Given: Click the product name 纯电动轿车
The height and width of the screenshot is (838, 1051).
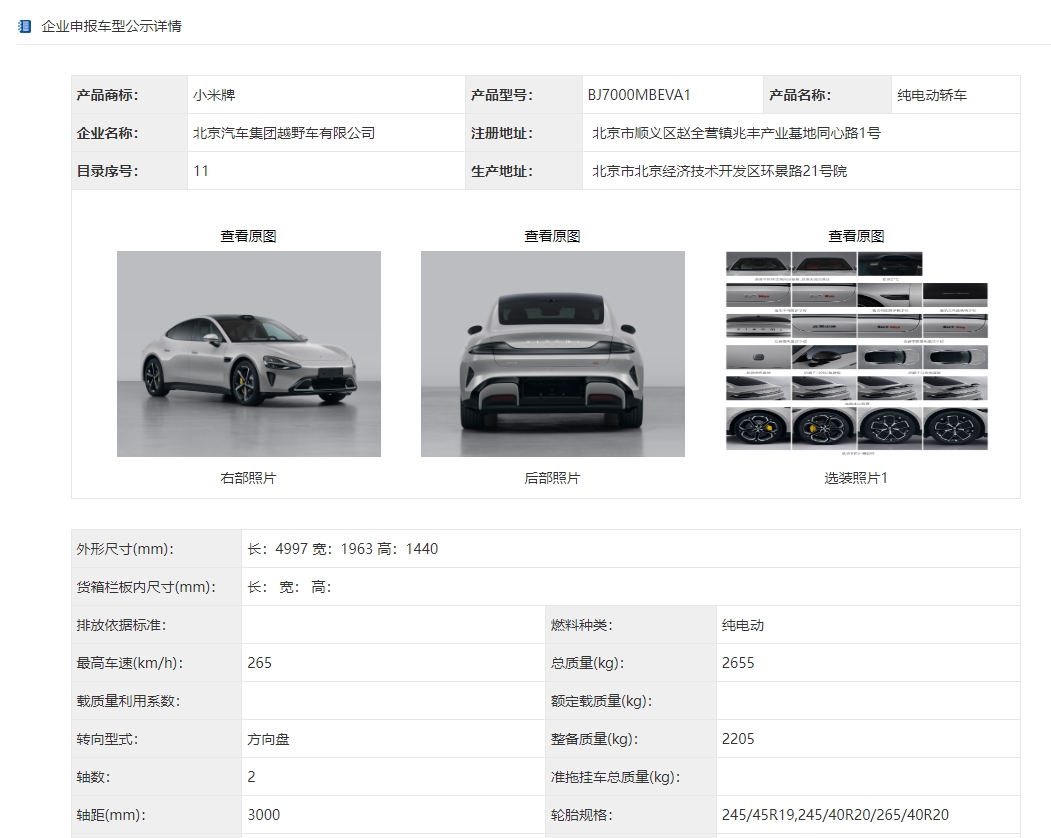Looking at the screenshot, I should [x=932, y=95].
